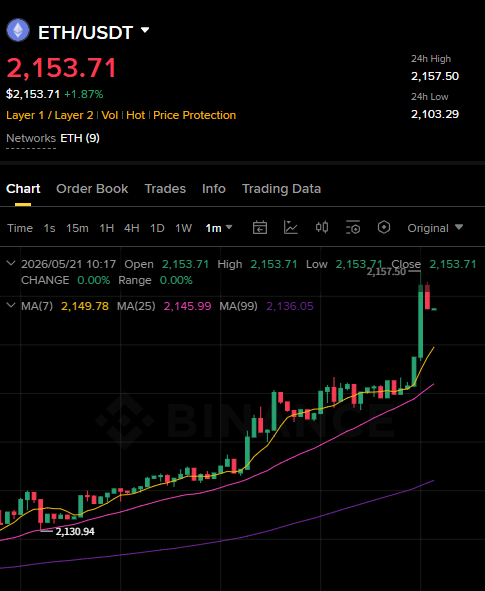Switch to the Chart tab
Viewport: 485px width, 591px height.
tap(23, 188)
